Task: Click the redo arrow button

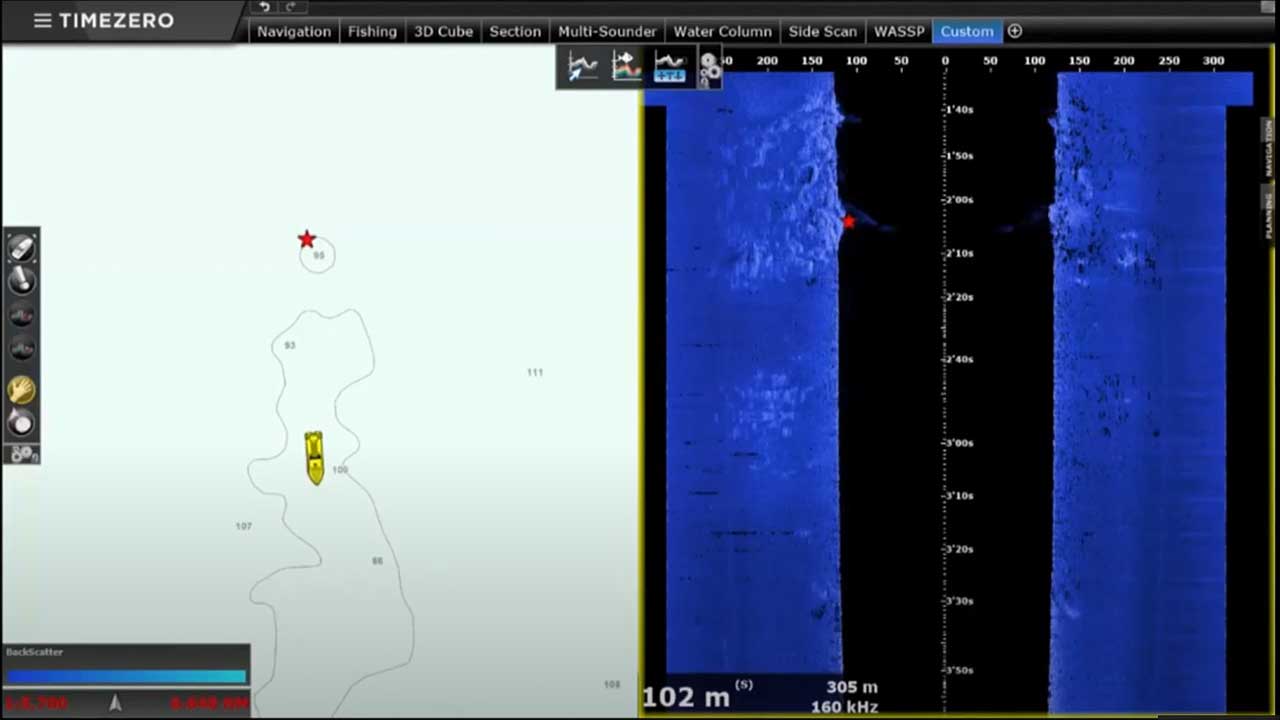Action: click(x=290, y=7)
